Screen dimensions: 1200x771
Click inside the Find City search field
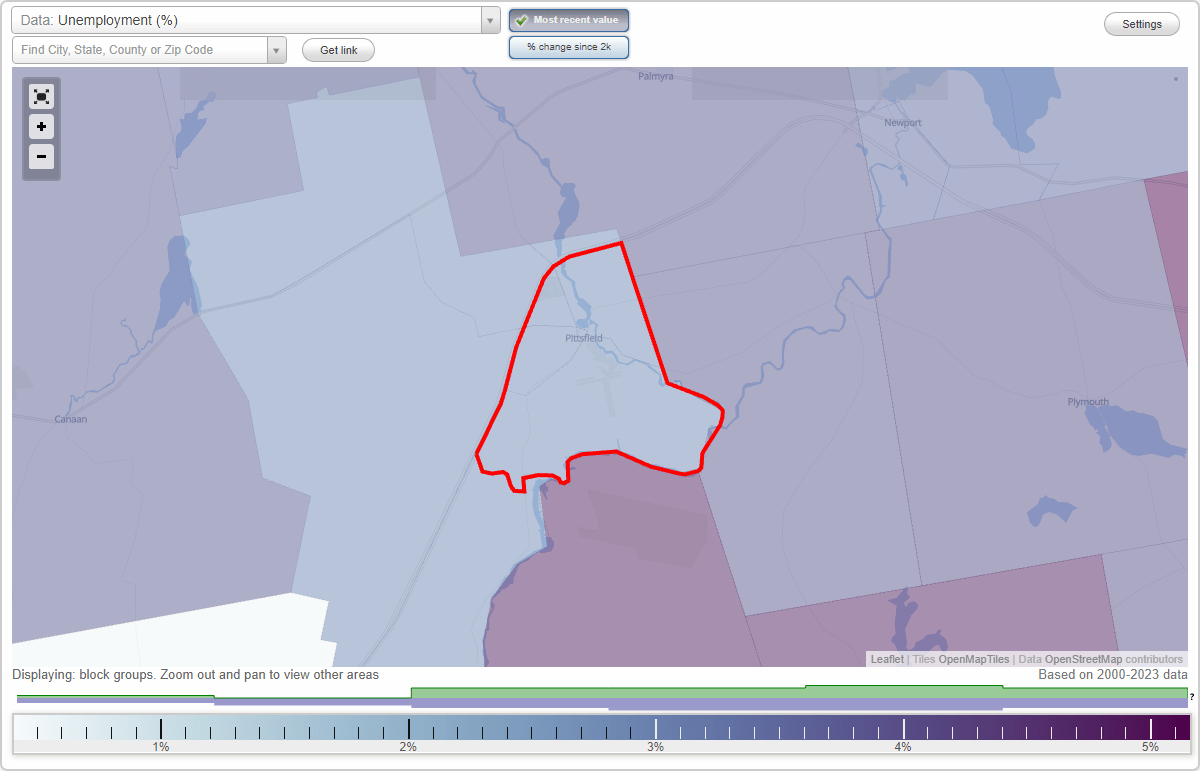pos(140,49)
